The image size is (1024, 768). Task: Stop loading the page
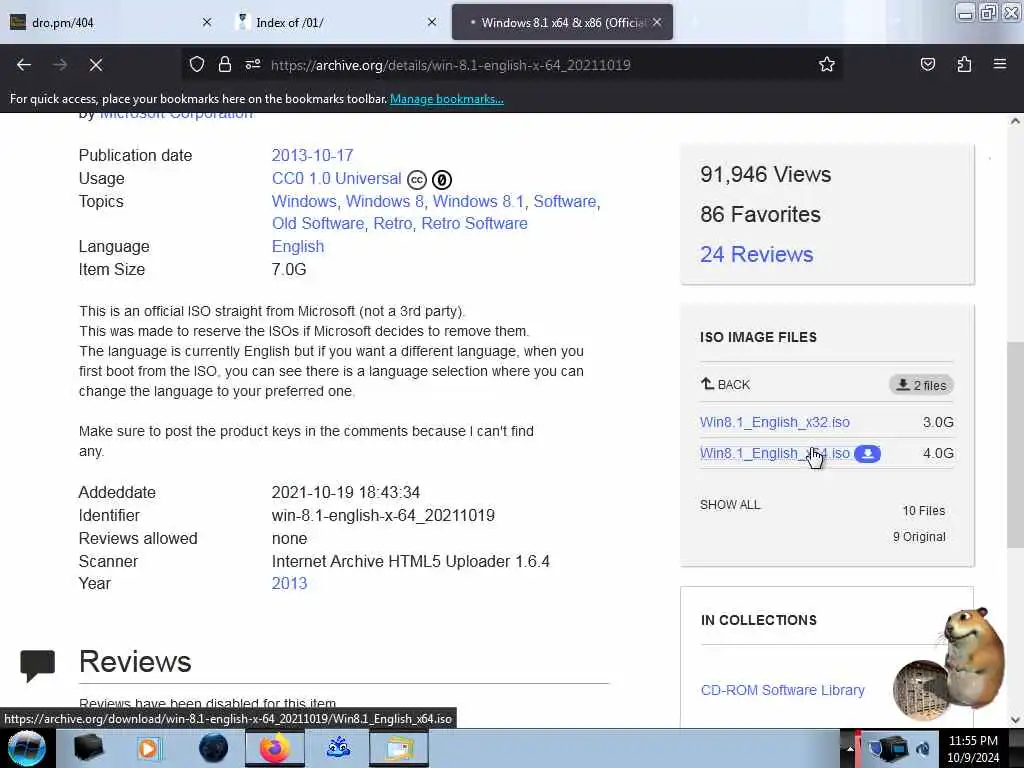[96, 65]
